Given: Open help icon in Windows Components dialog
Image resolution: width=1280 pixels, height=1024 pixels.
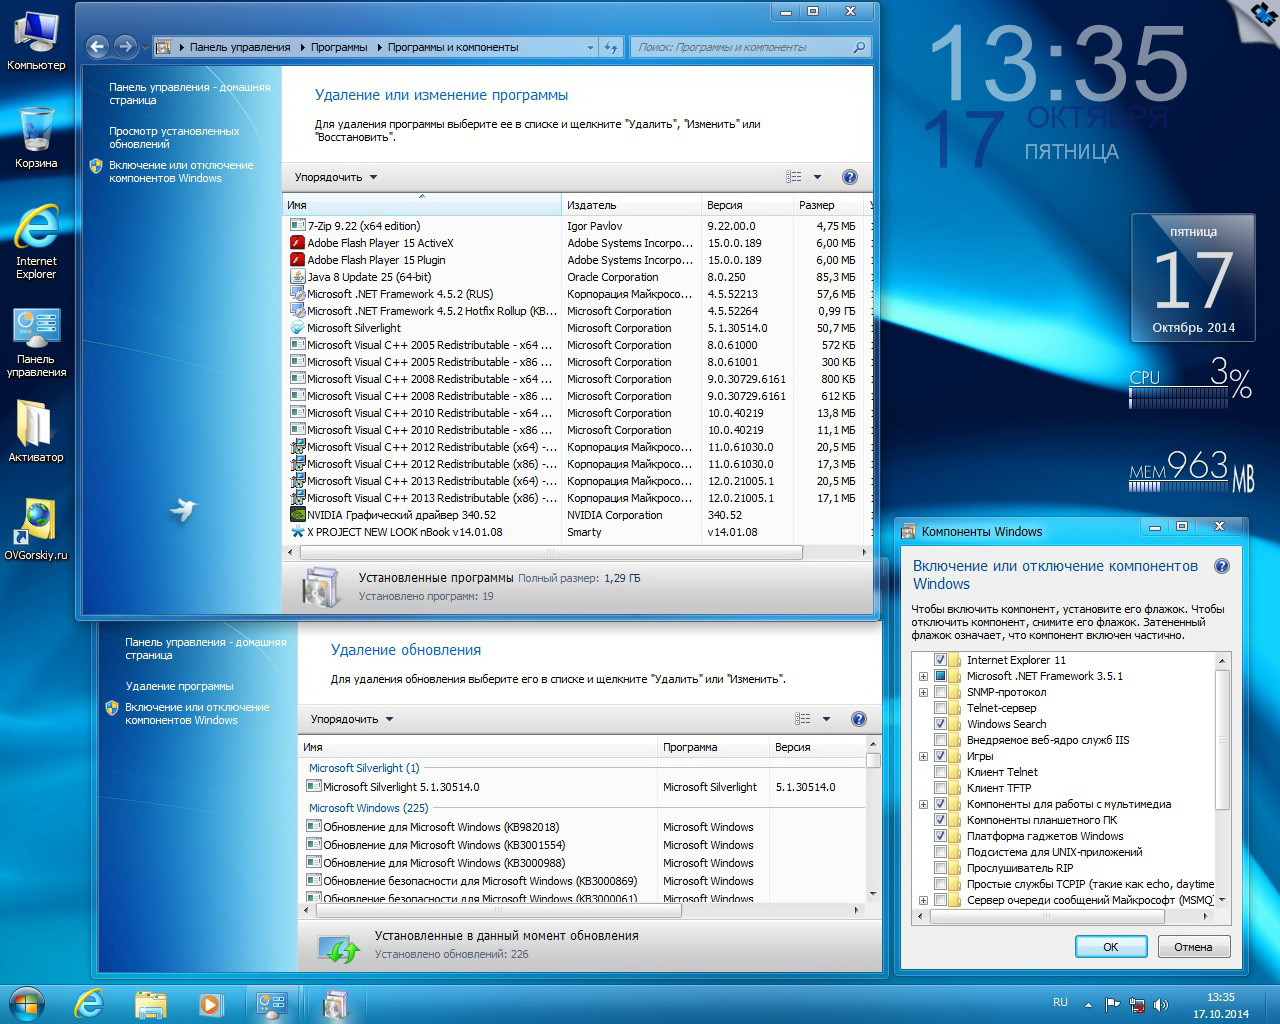Looking at the screenshot, I should tap(1222, 566).
